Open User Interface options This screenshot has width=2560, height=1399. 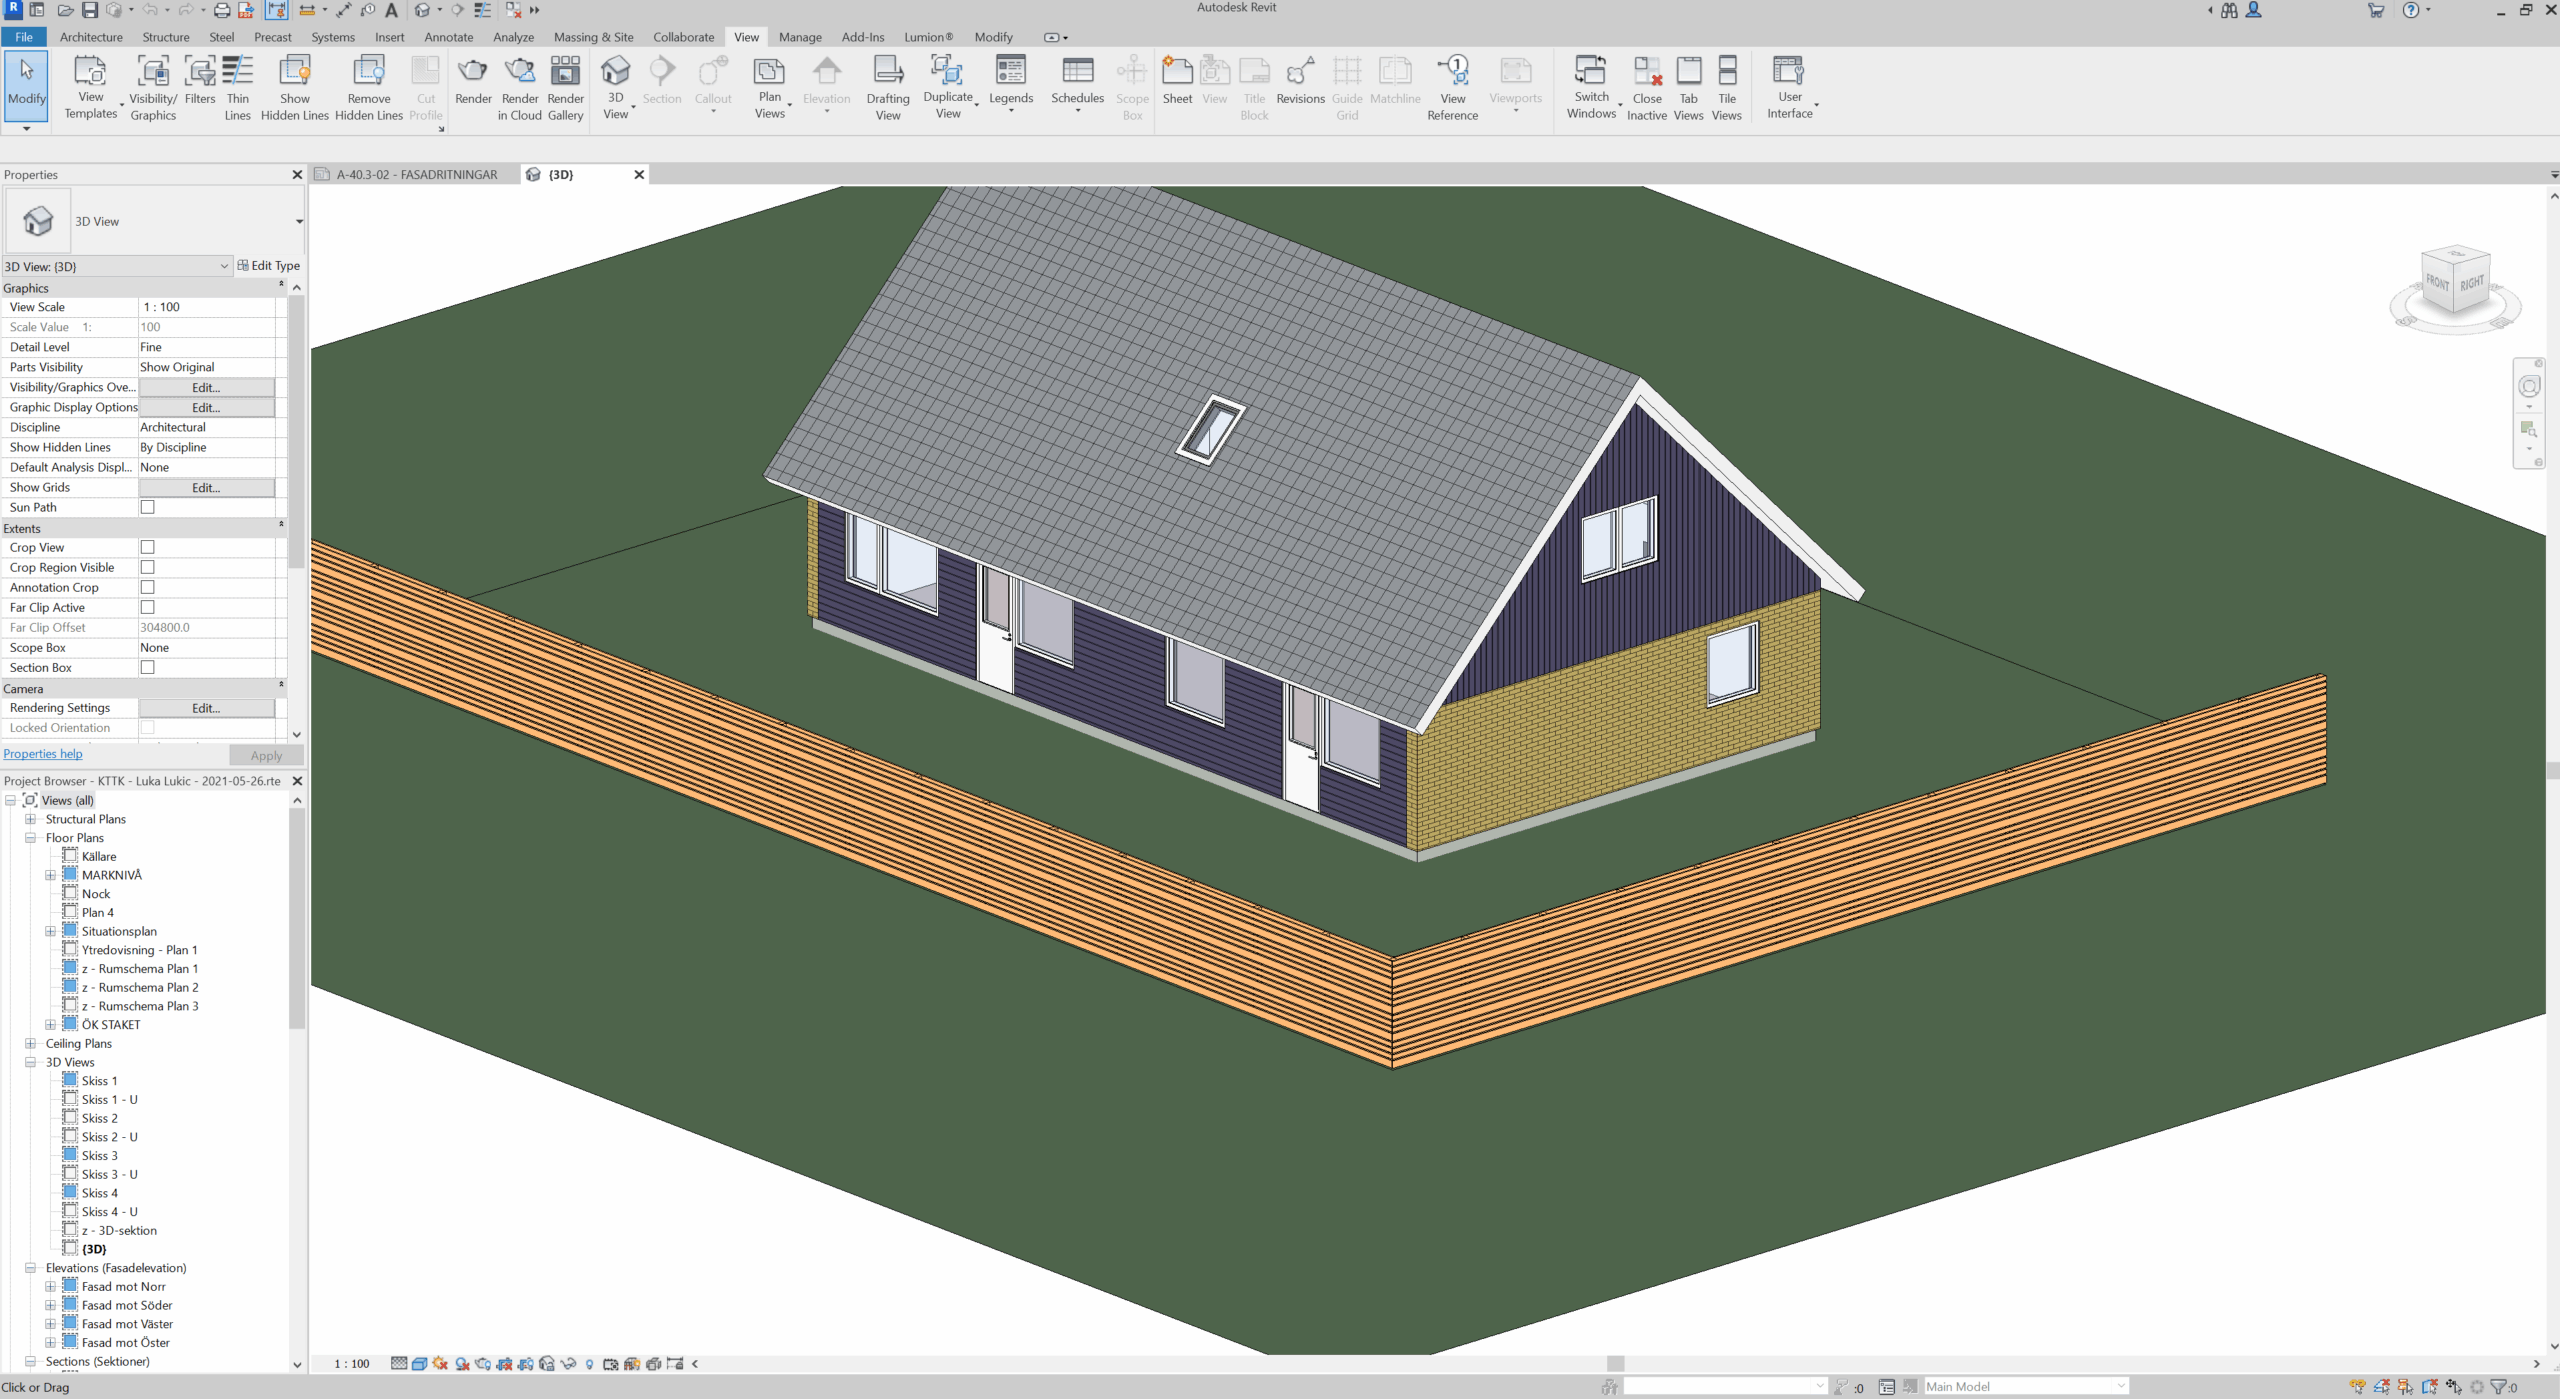point(1789,87)
